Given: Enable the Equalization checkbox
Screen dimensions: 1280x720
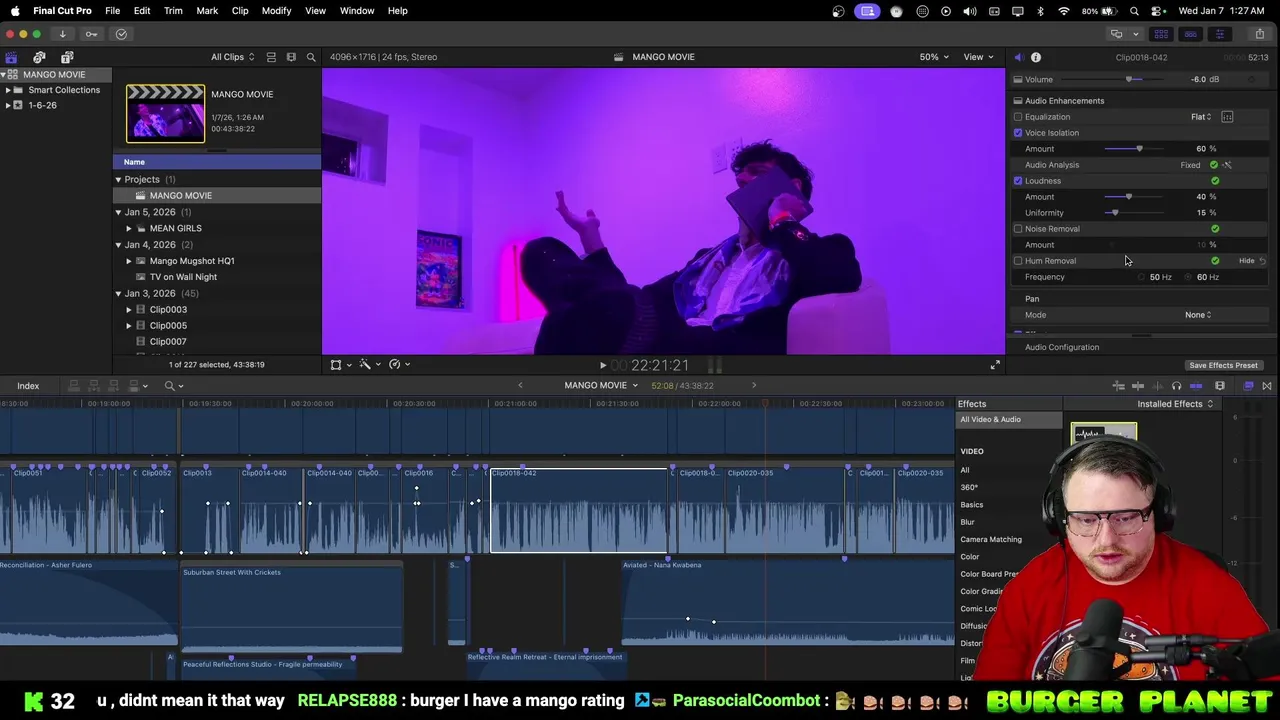Looking at the screenshot, I should pos(1018,117).
